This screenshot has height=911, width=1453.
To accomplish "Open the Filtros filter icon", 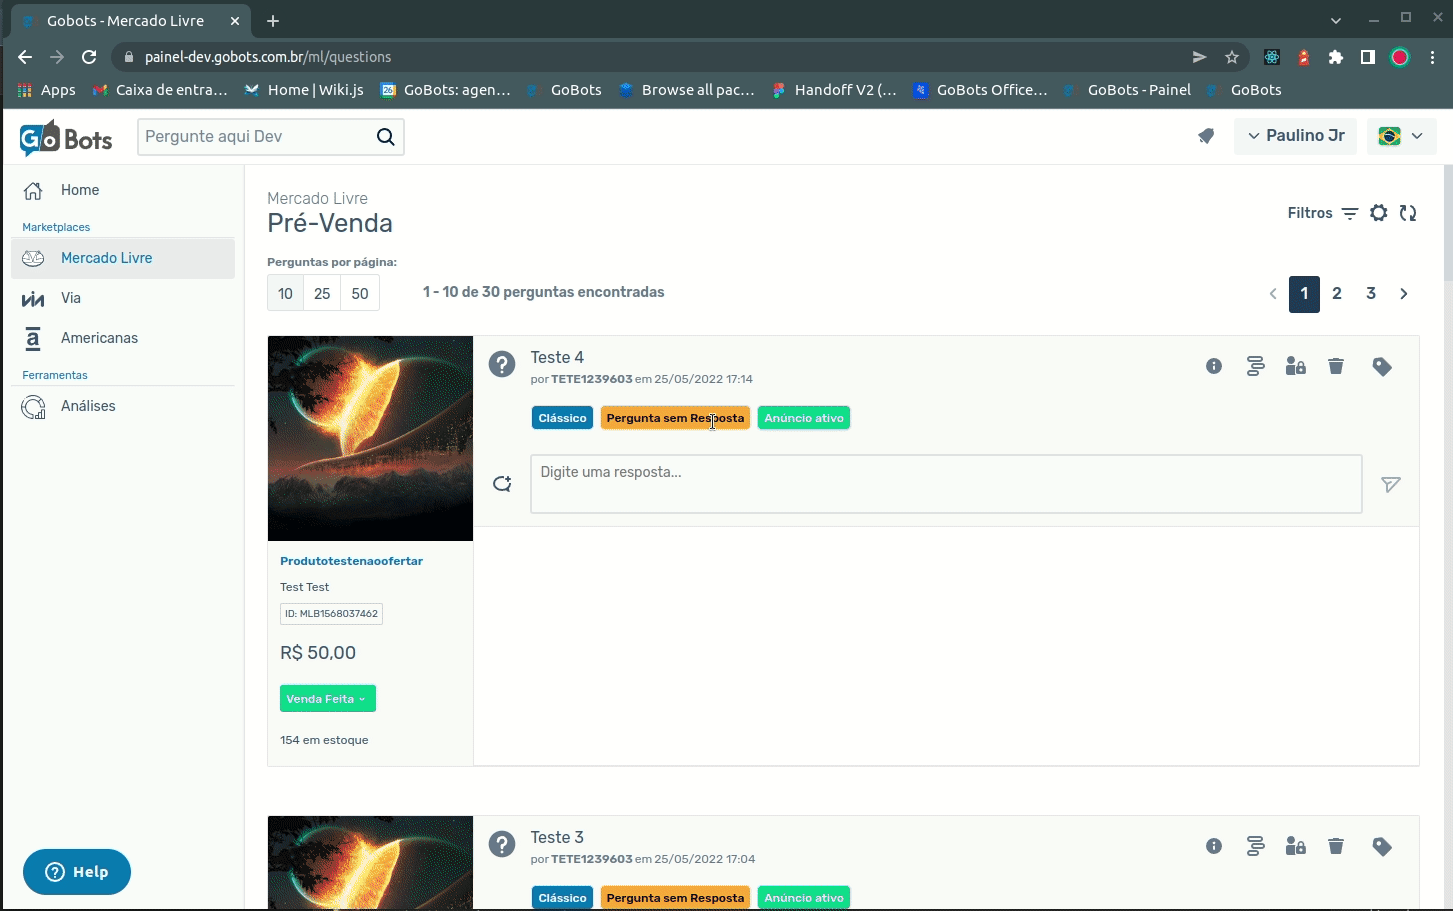I will [x=1350, y=213].
